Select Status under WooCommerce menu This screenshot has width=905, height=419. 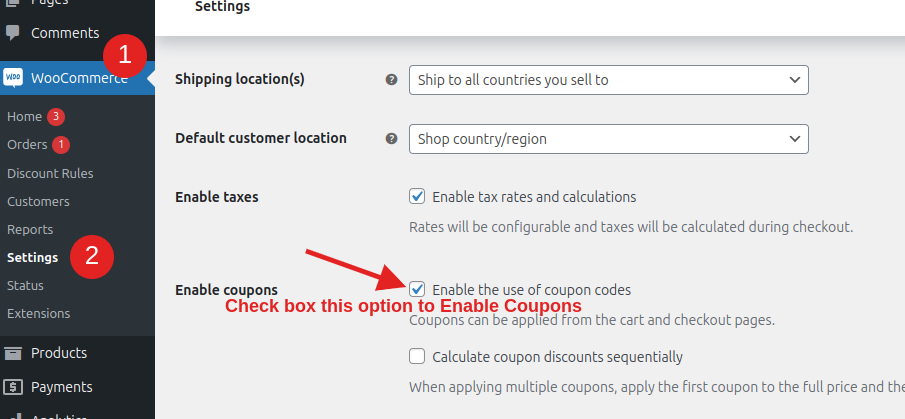click(x=25, y=285)
